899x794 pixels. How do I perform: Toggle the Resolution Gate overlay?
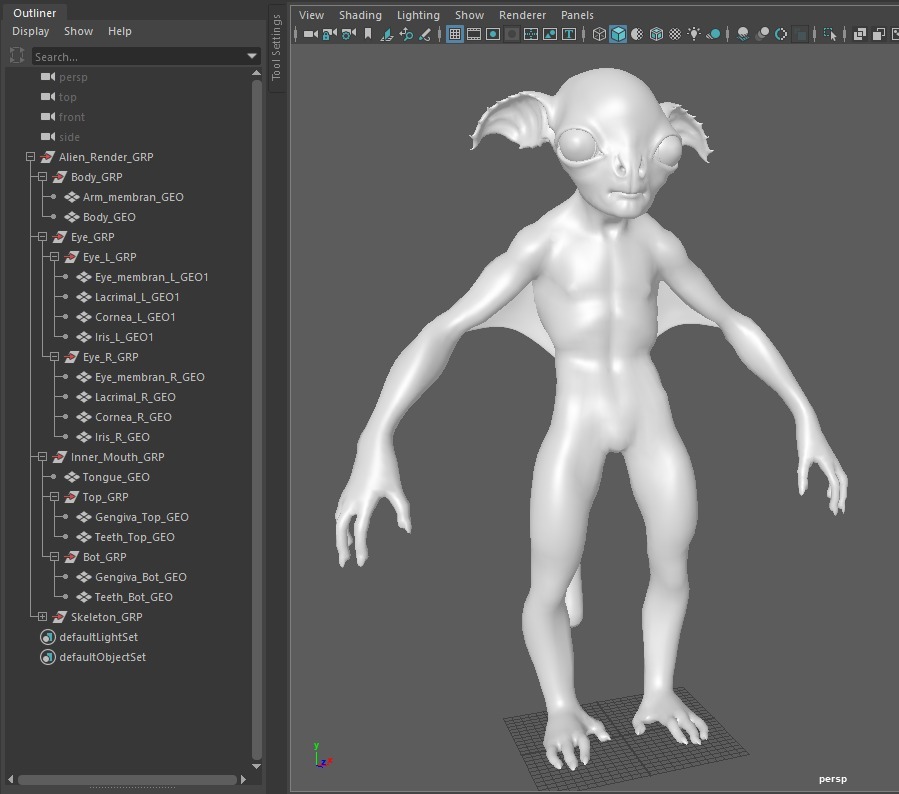click(x=493, y=34)
